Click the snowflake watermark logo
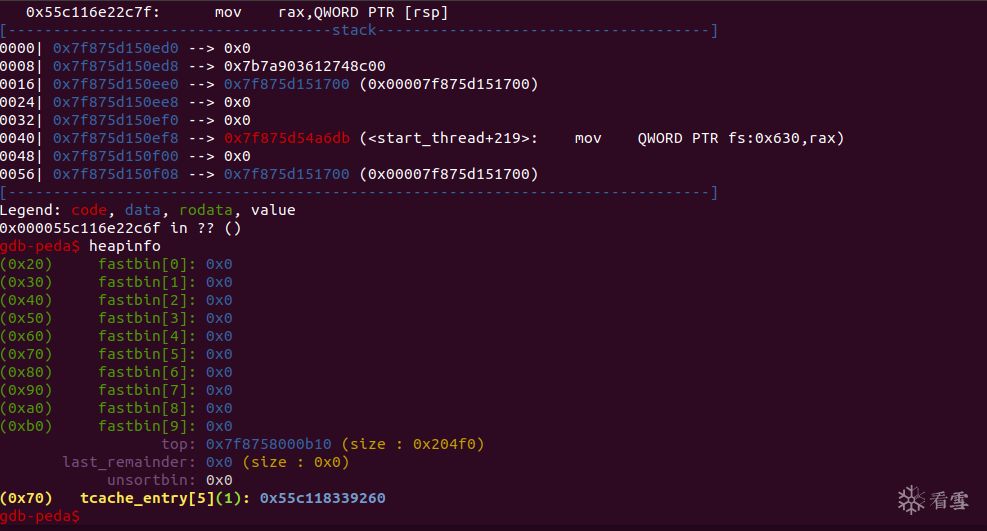This screenshot has height=531, width=987. (x=911, y=498)
